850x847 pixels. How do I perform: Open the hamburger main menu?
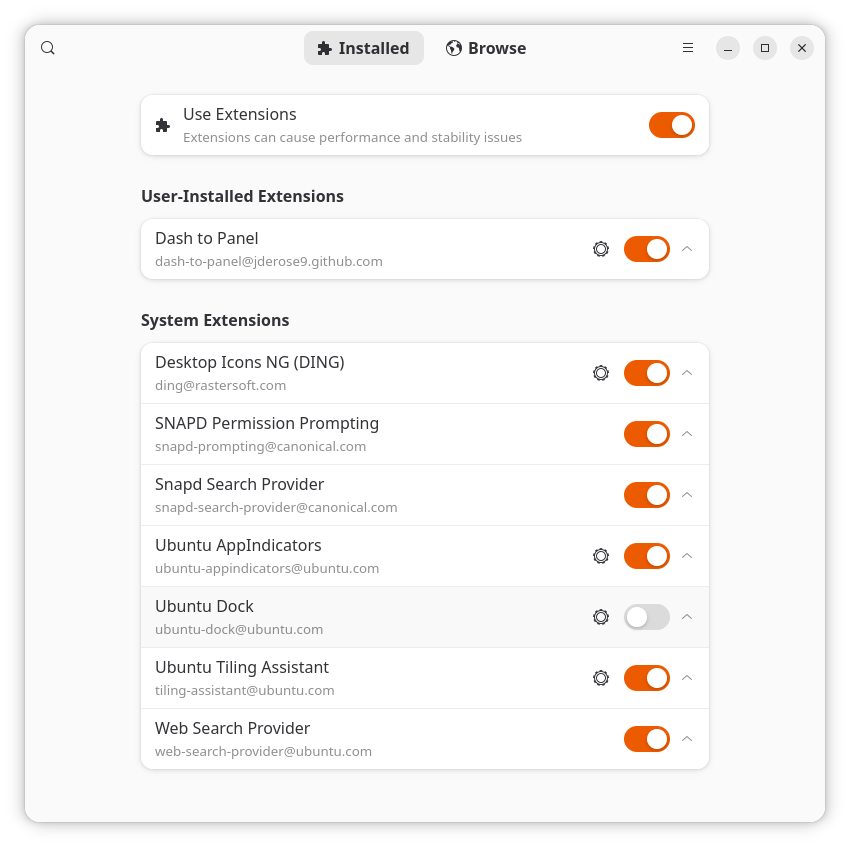pos(688,48)
